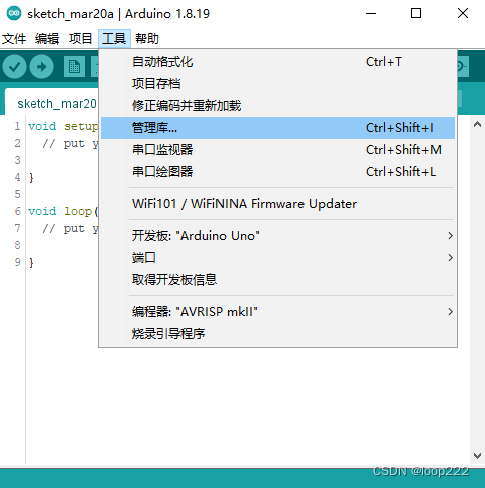The image size is (485, 488).
Task: Select 取得开发板信息 entry
Action: coord(278,280)
